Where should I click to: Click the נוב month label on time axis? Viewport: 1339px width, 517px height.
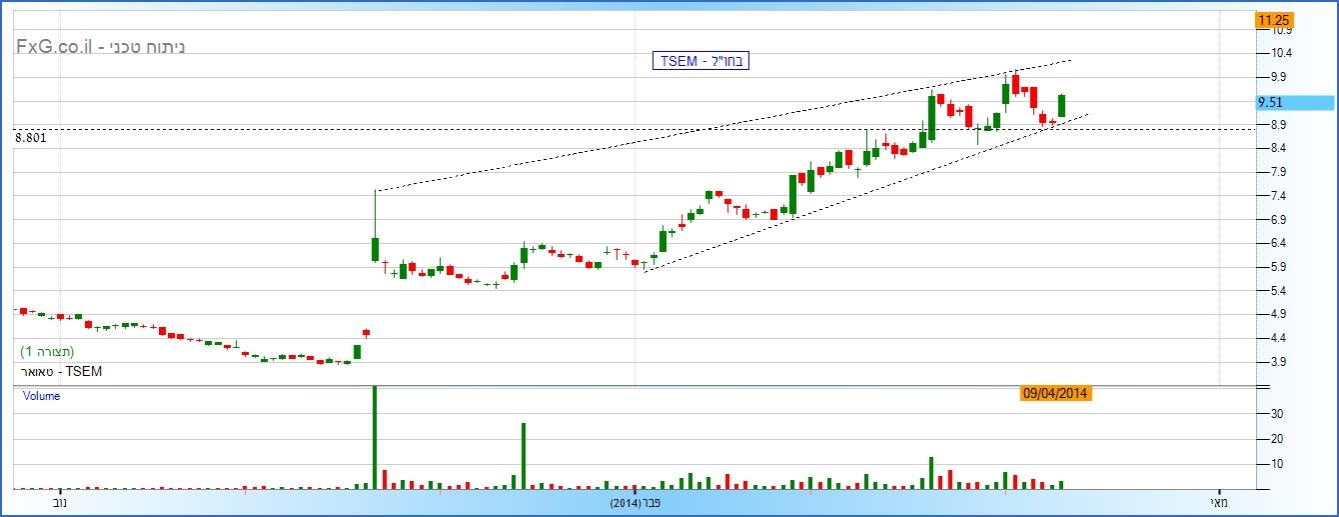point(57,503)
